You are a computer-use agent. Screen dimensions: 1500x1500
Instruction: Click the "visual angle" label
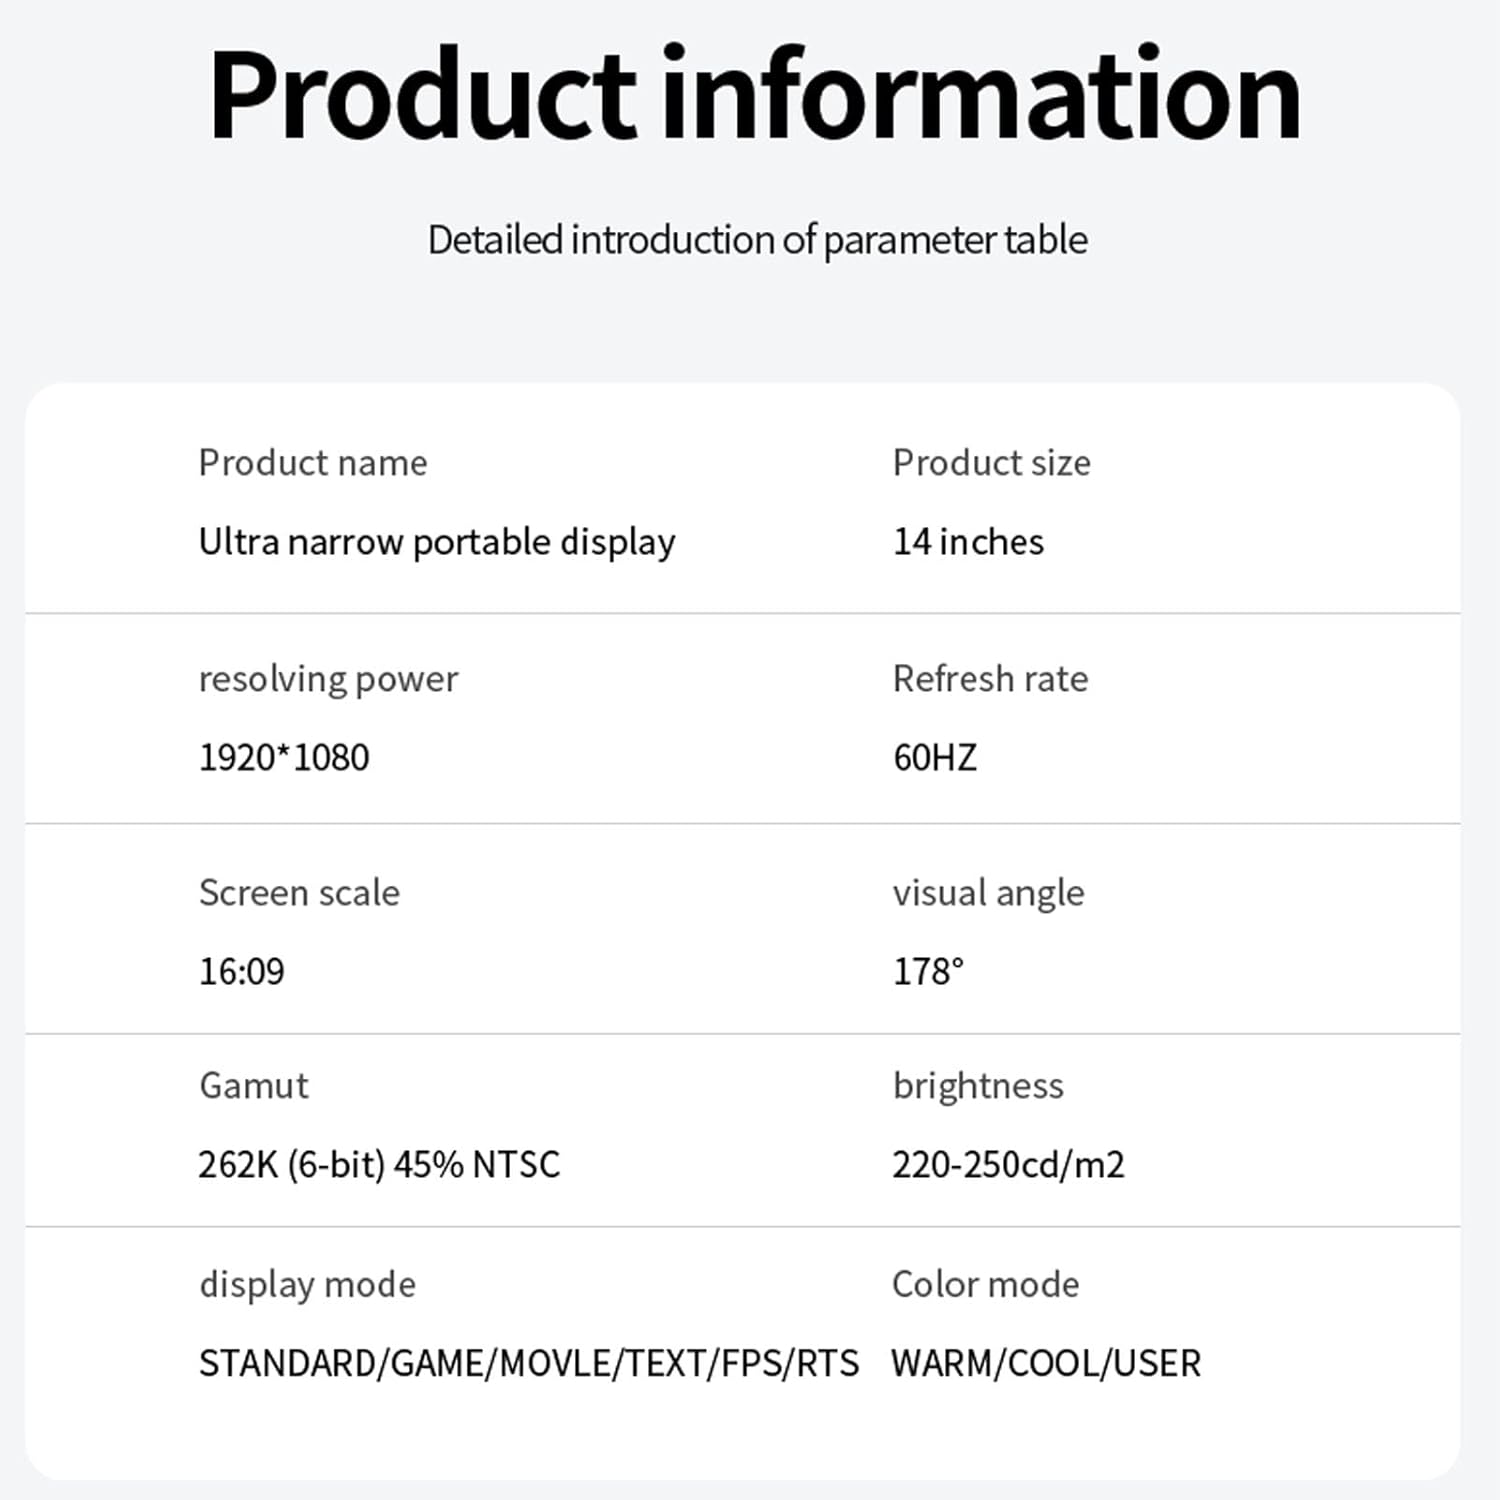988,893
